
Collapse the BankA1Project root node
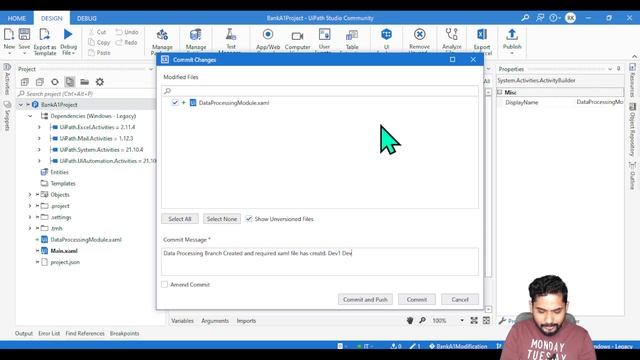point(20,105)
